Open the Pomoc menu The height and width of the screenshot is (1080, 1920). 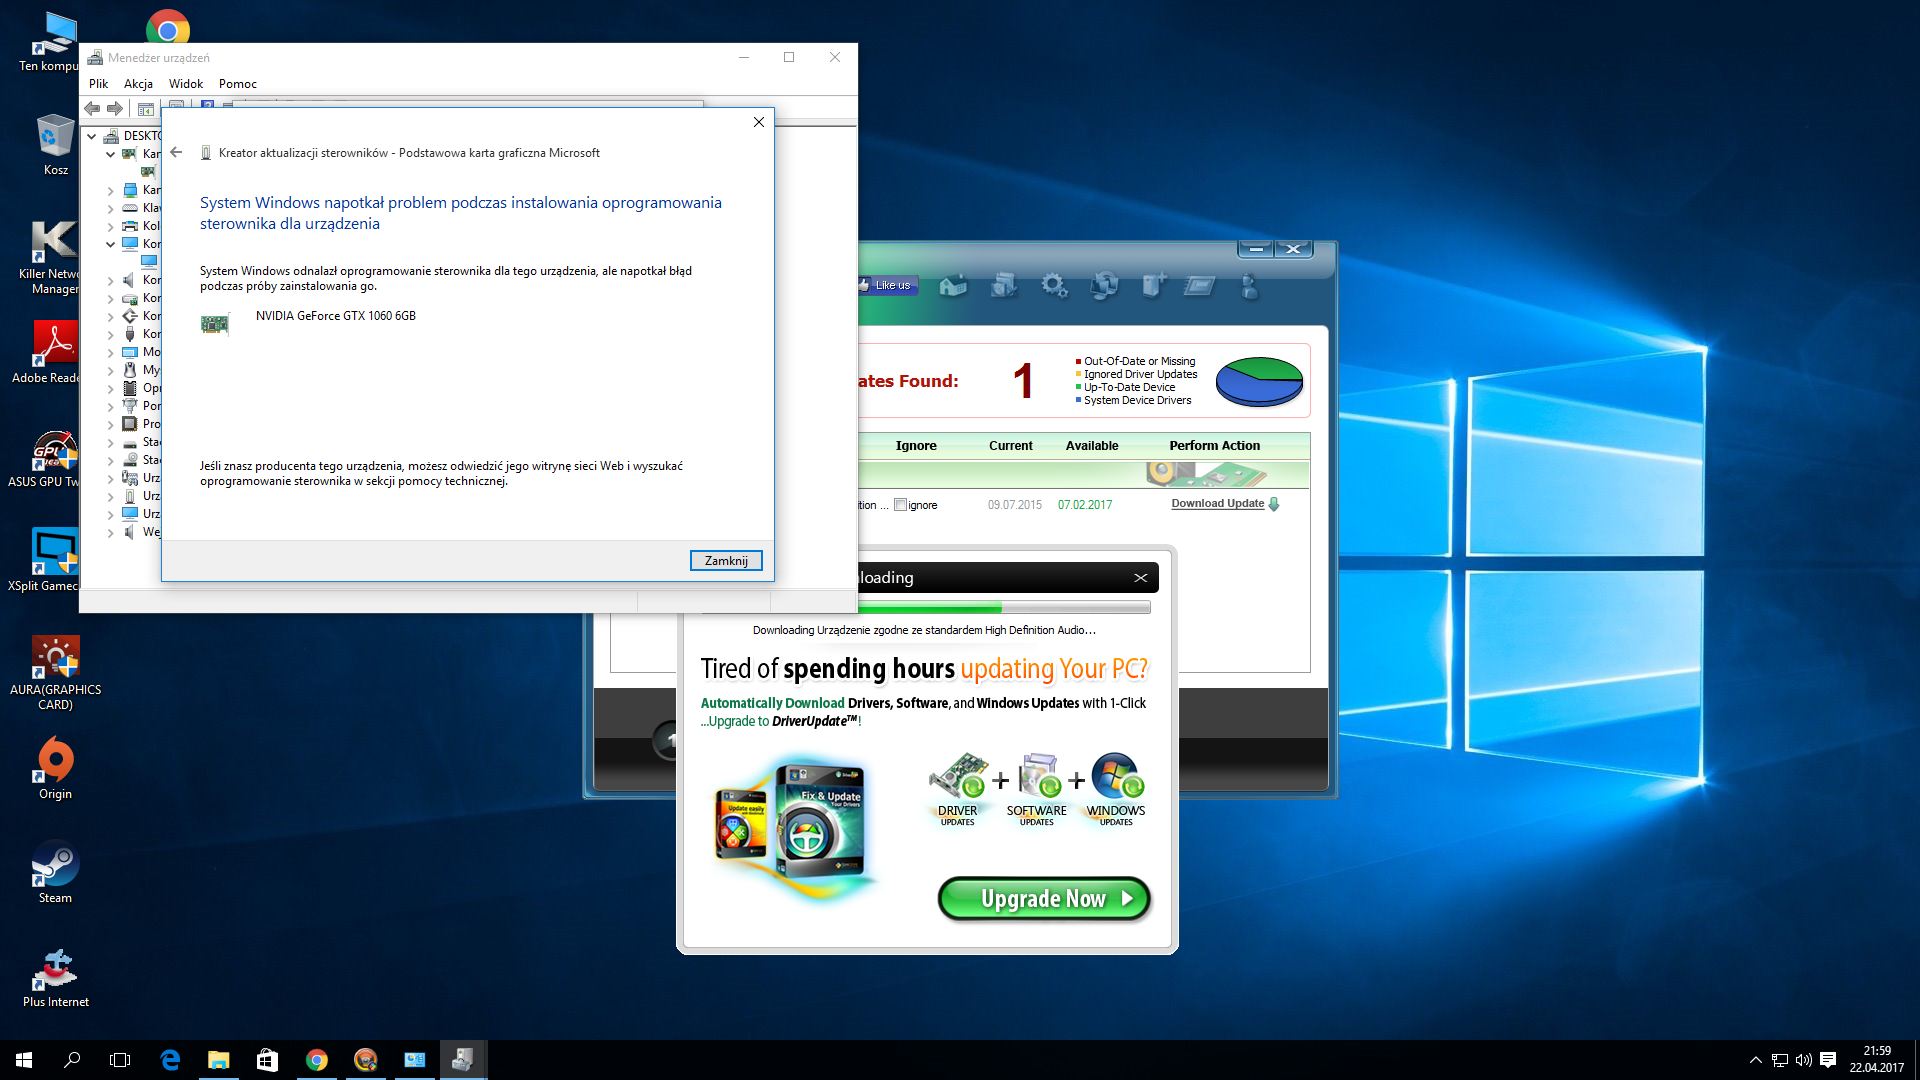click(x=238, y=84)
